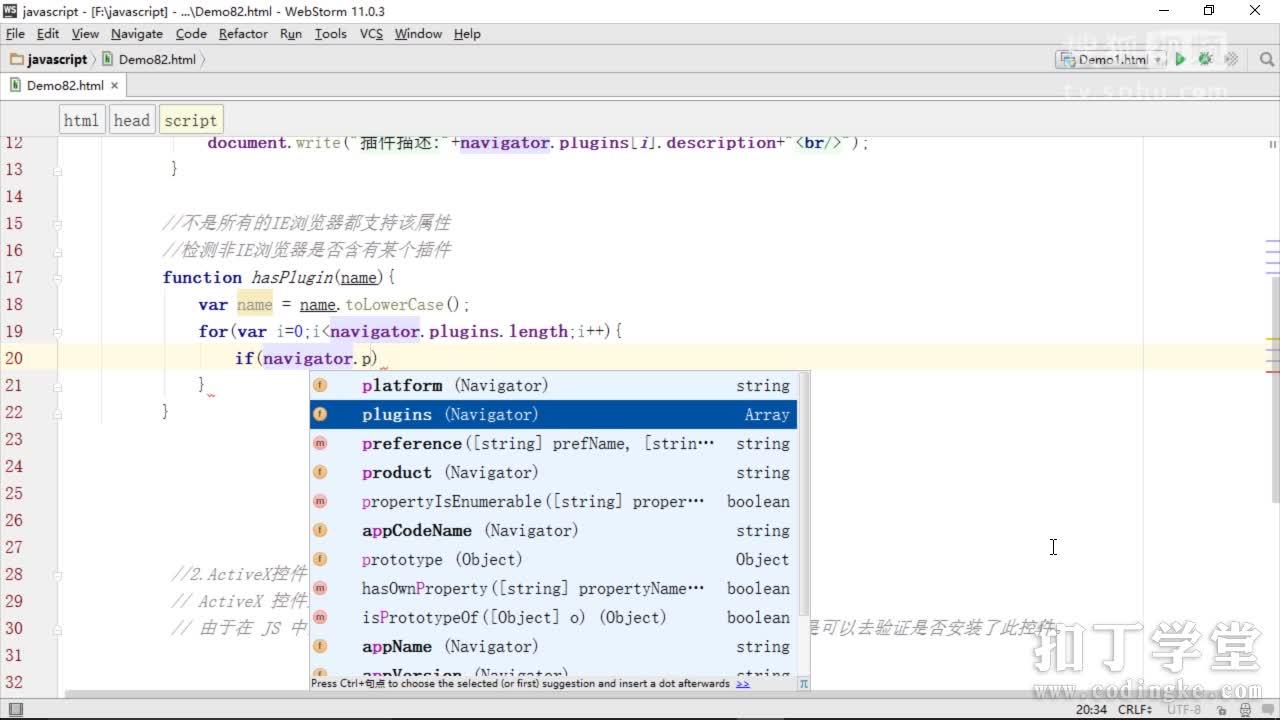The width and height of the screenshot is (1280, 720).
Task: Collapse the hasPlugin function with its fold arrow
Action: pos(58,278)
